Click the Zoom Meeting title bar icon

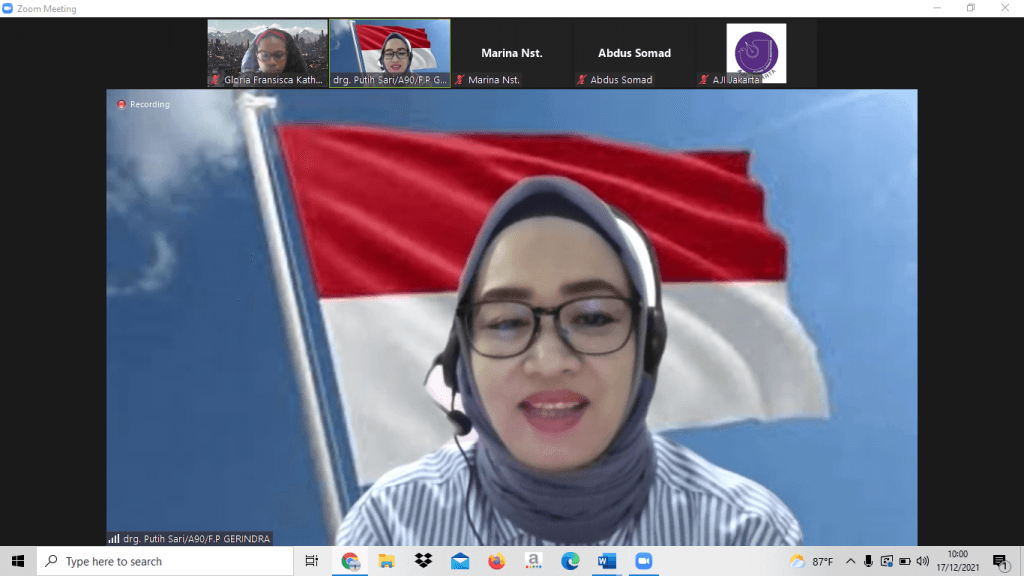8,8
